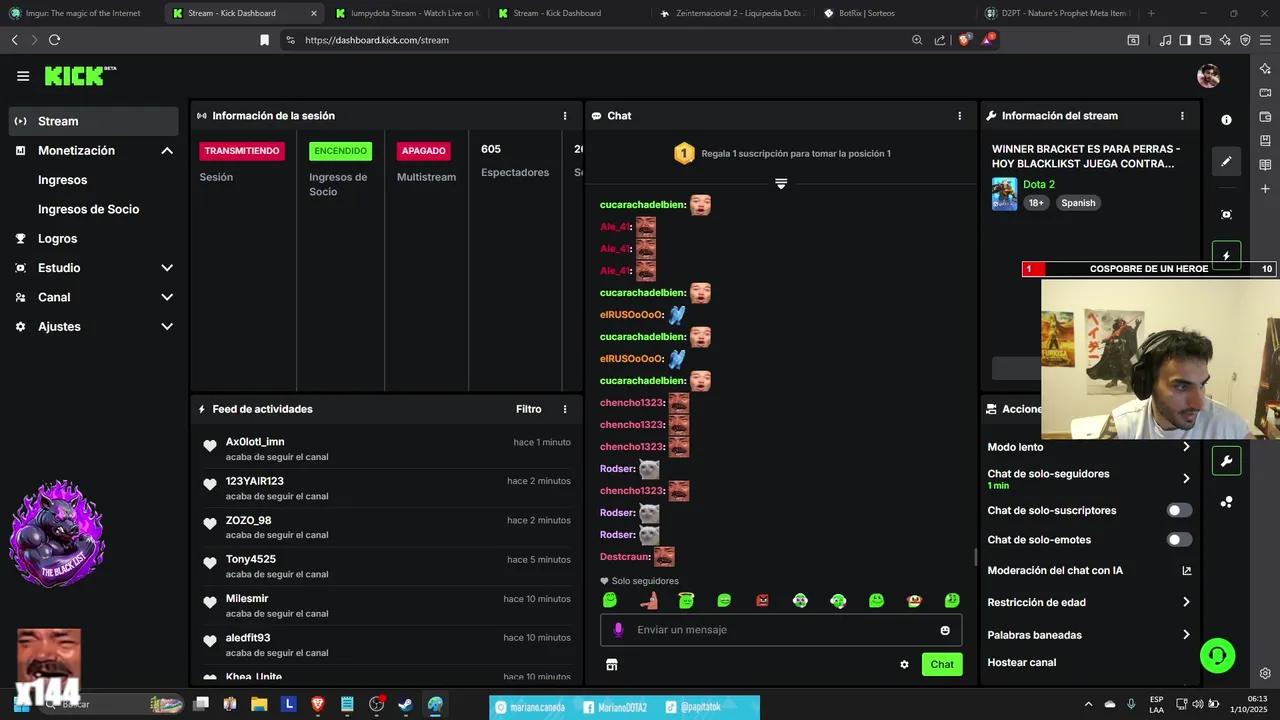Screen dimensions: 1280x720
Task: Select the Patrick pointing emote
Action: tap(648, 600)
